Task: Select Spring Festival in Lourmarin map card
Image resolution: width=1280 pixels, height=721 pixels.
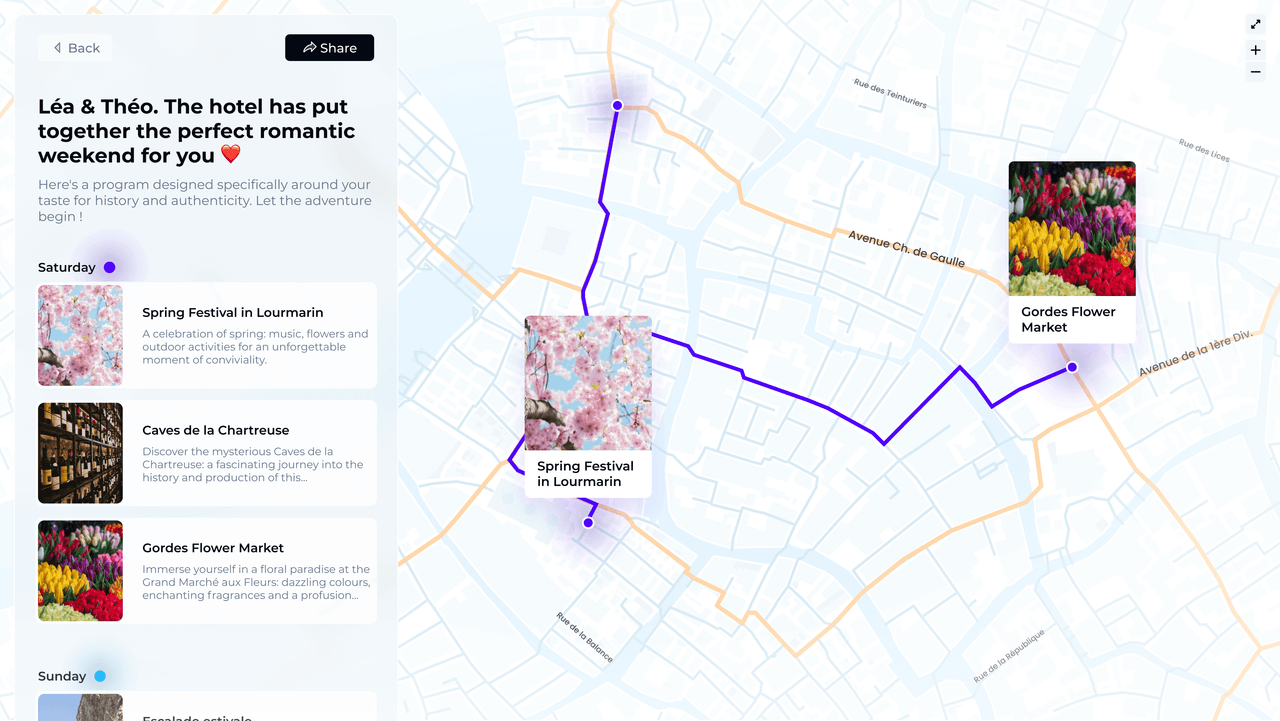Action: (x=588, y=406)
